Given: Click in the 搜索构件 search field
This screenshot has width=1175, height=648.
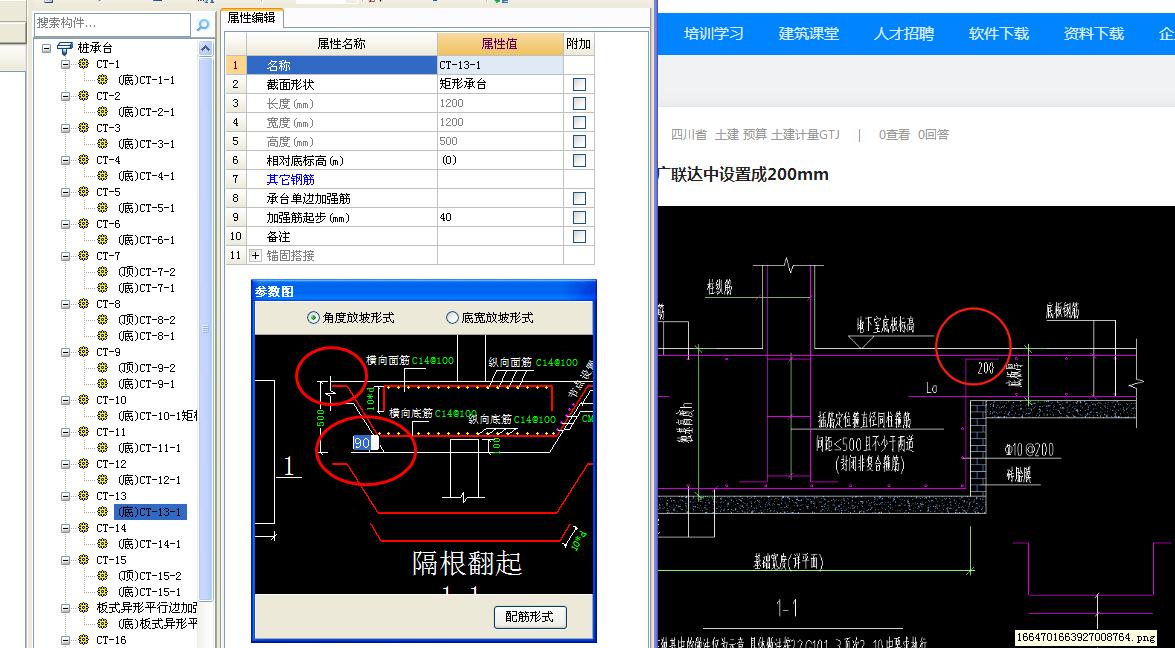Looking at the screenshot, I should pos(113,24).
